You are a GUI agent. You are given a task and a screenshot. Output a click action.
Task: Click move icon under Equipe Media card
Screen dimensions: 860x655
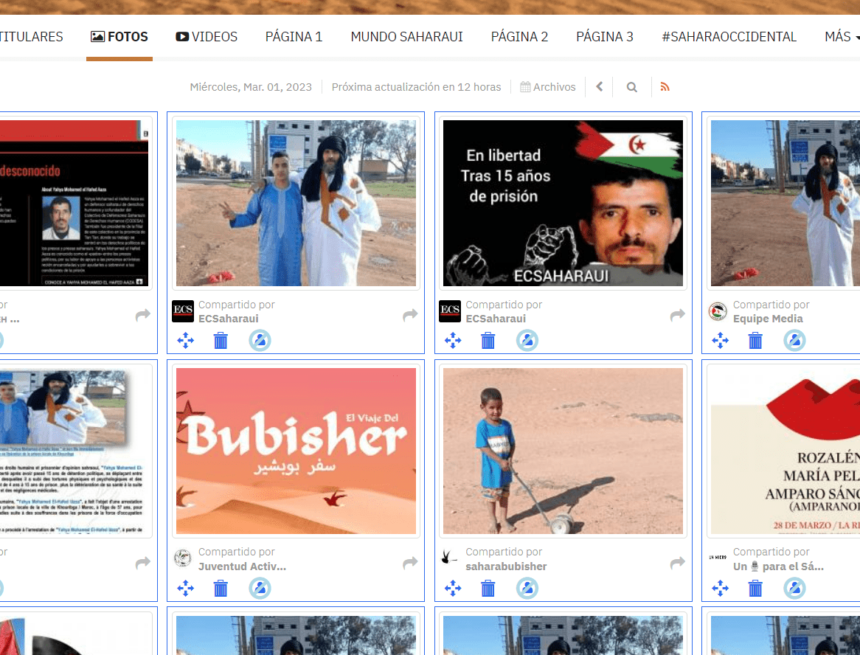[x=720, y=340]
